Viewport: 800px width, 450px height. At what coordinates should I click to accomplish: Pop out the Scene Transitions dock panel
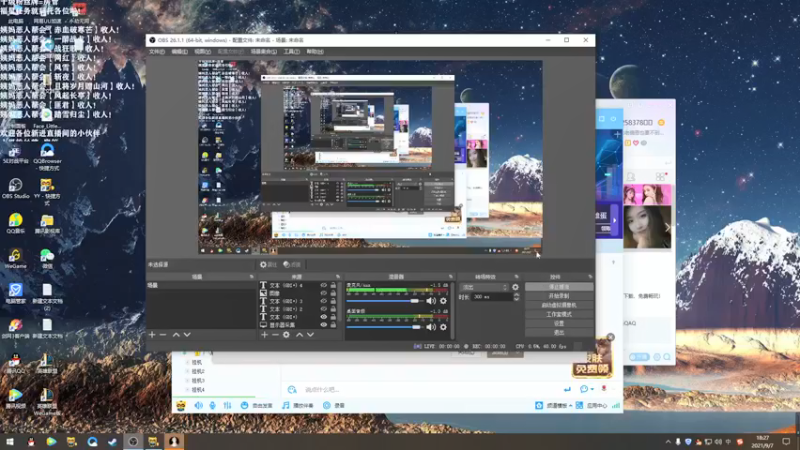click(517, 277)
